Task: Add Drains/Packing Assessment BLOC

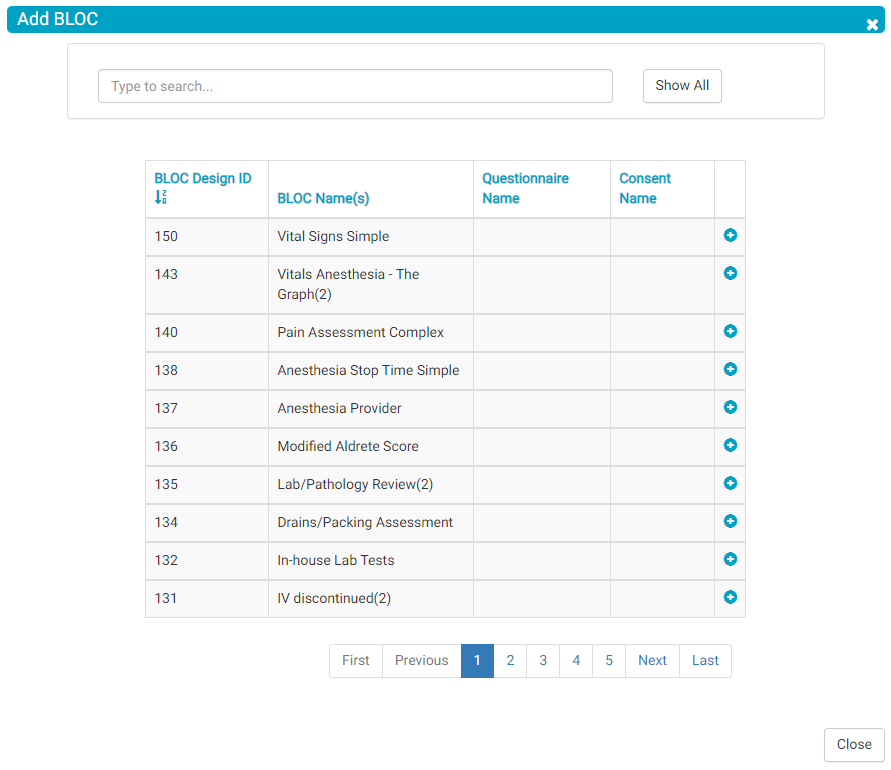Action: (730, 521)
